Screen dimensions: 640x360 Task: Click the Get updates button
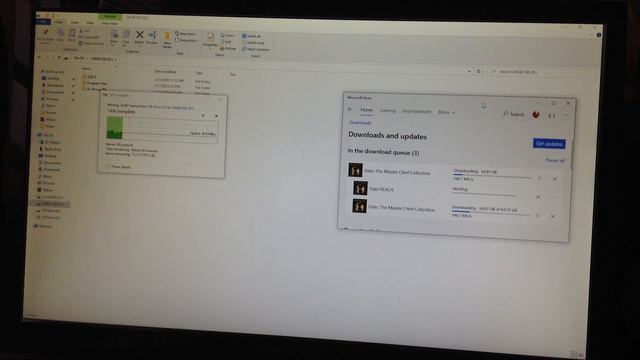[549, 144]
